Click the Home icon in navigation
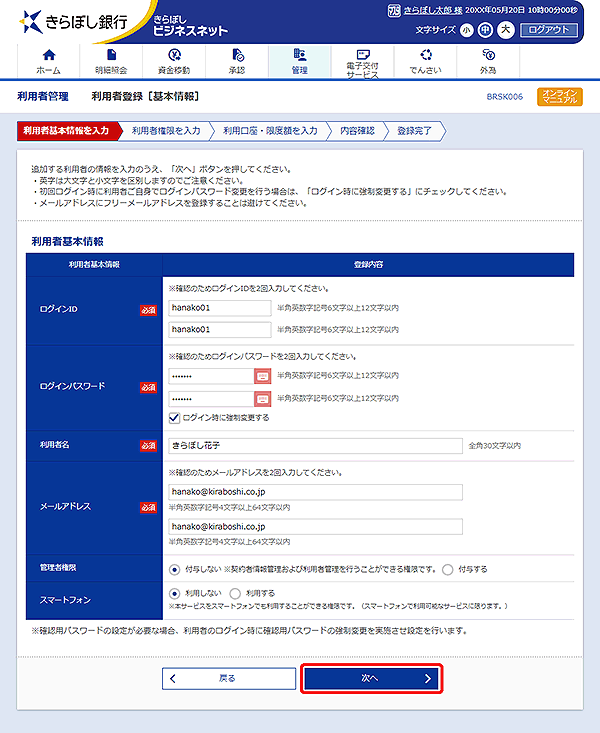 [48, 55]
